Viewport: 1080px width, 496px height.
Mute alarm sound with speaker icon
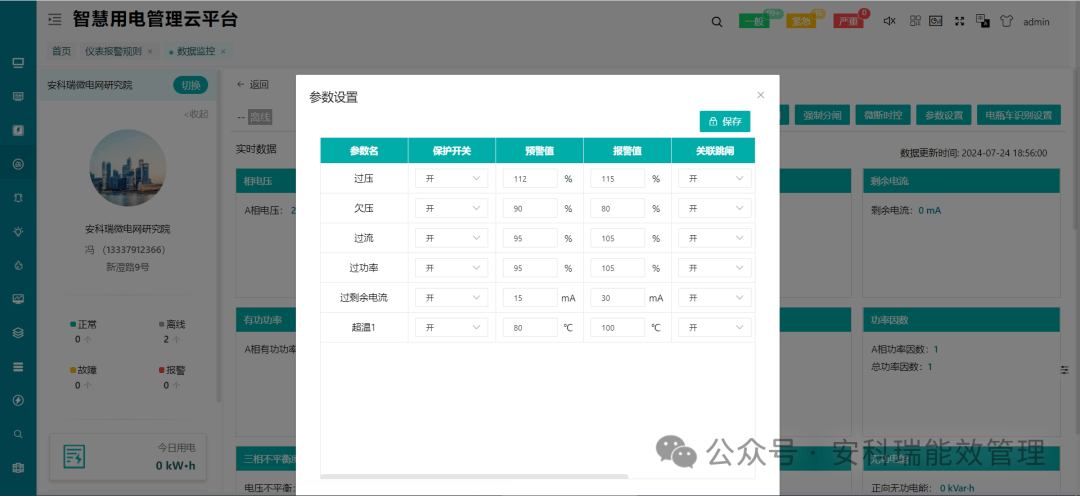[889, 21]
